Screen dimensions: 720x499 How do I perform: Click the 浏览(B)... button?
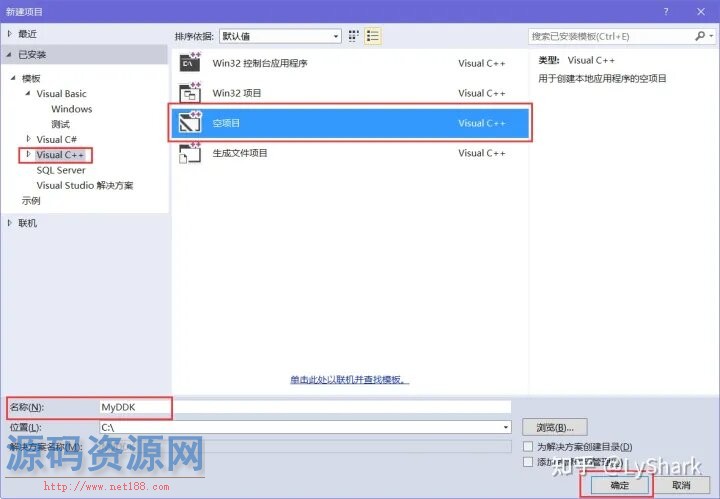click(x=555, y=427)
